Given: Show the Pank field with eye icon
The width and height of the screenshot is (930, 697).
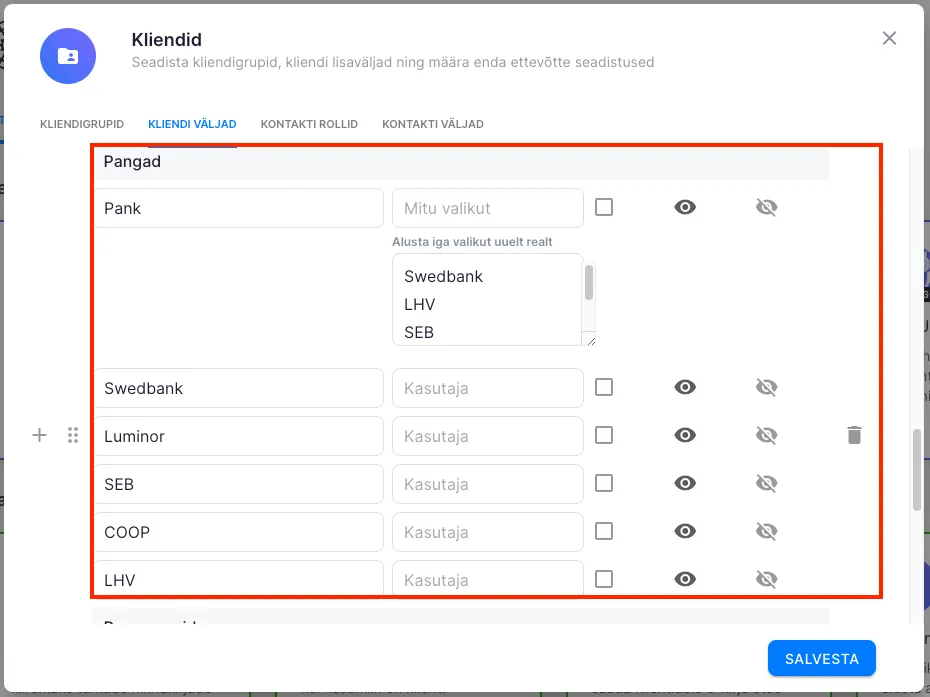Looking at the screenshot, I should 685,207.
